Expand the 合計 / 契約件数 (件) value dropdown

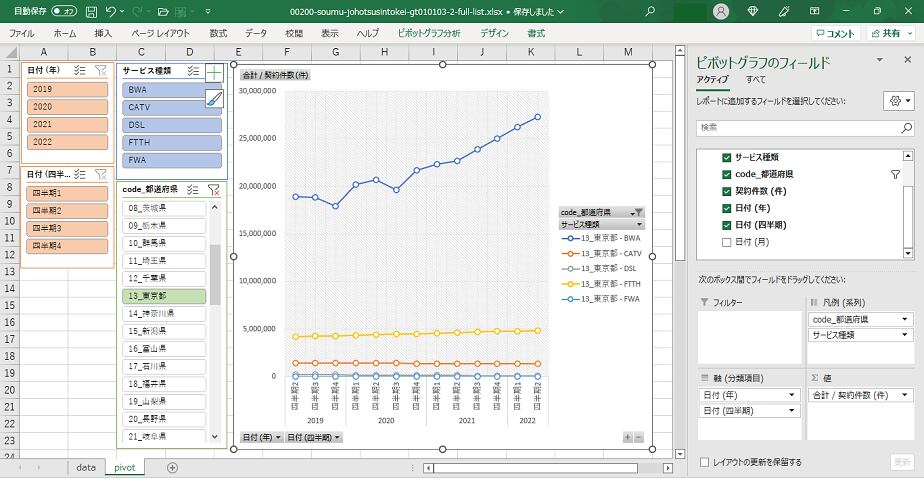tap(905, 395)
